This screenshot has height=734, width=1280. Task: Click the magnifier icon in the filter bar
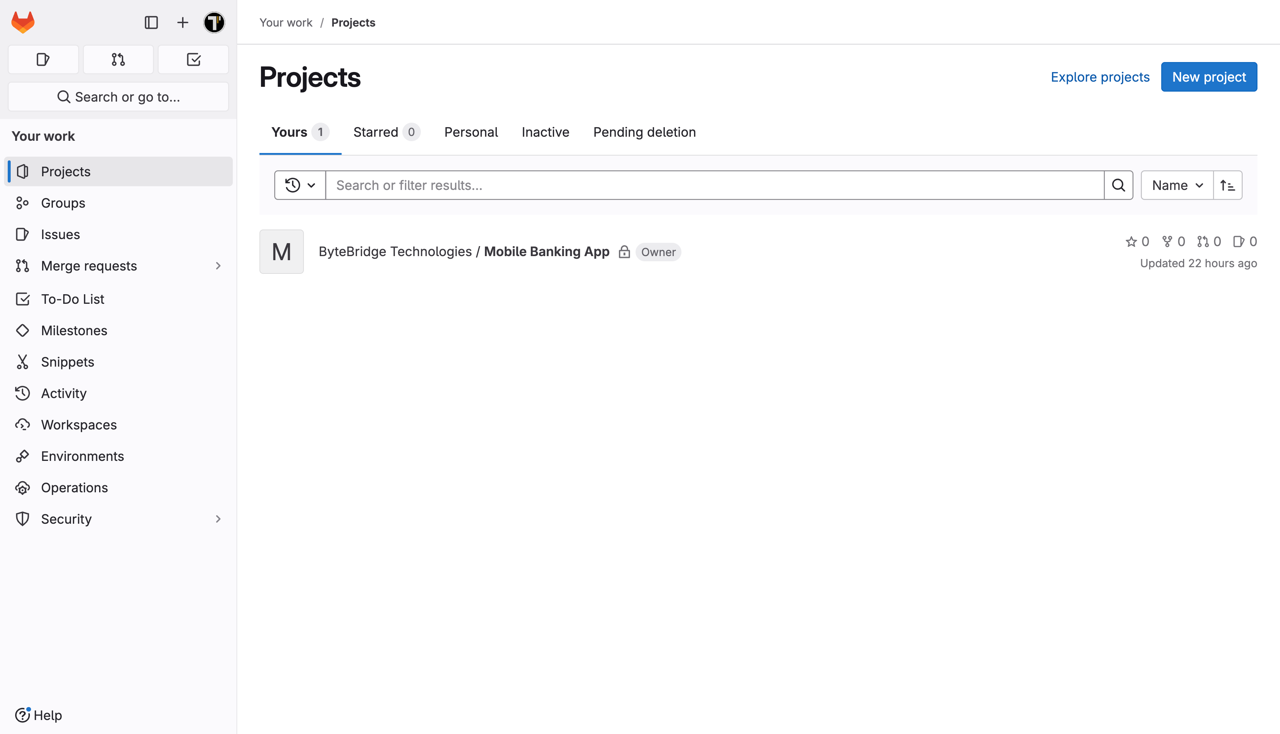pos(1118,185)
